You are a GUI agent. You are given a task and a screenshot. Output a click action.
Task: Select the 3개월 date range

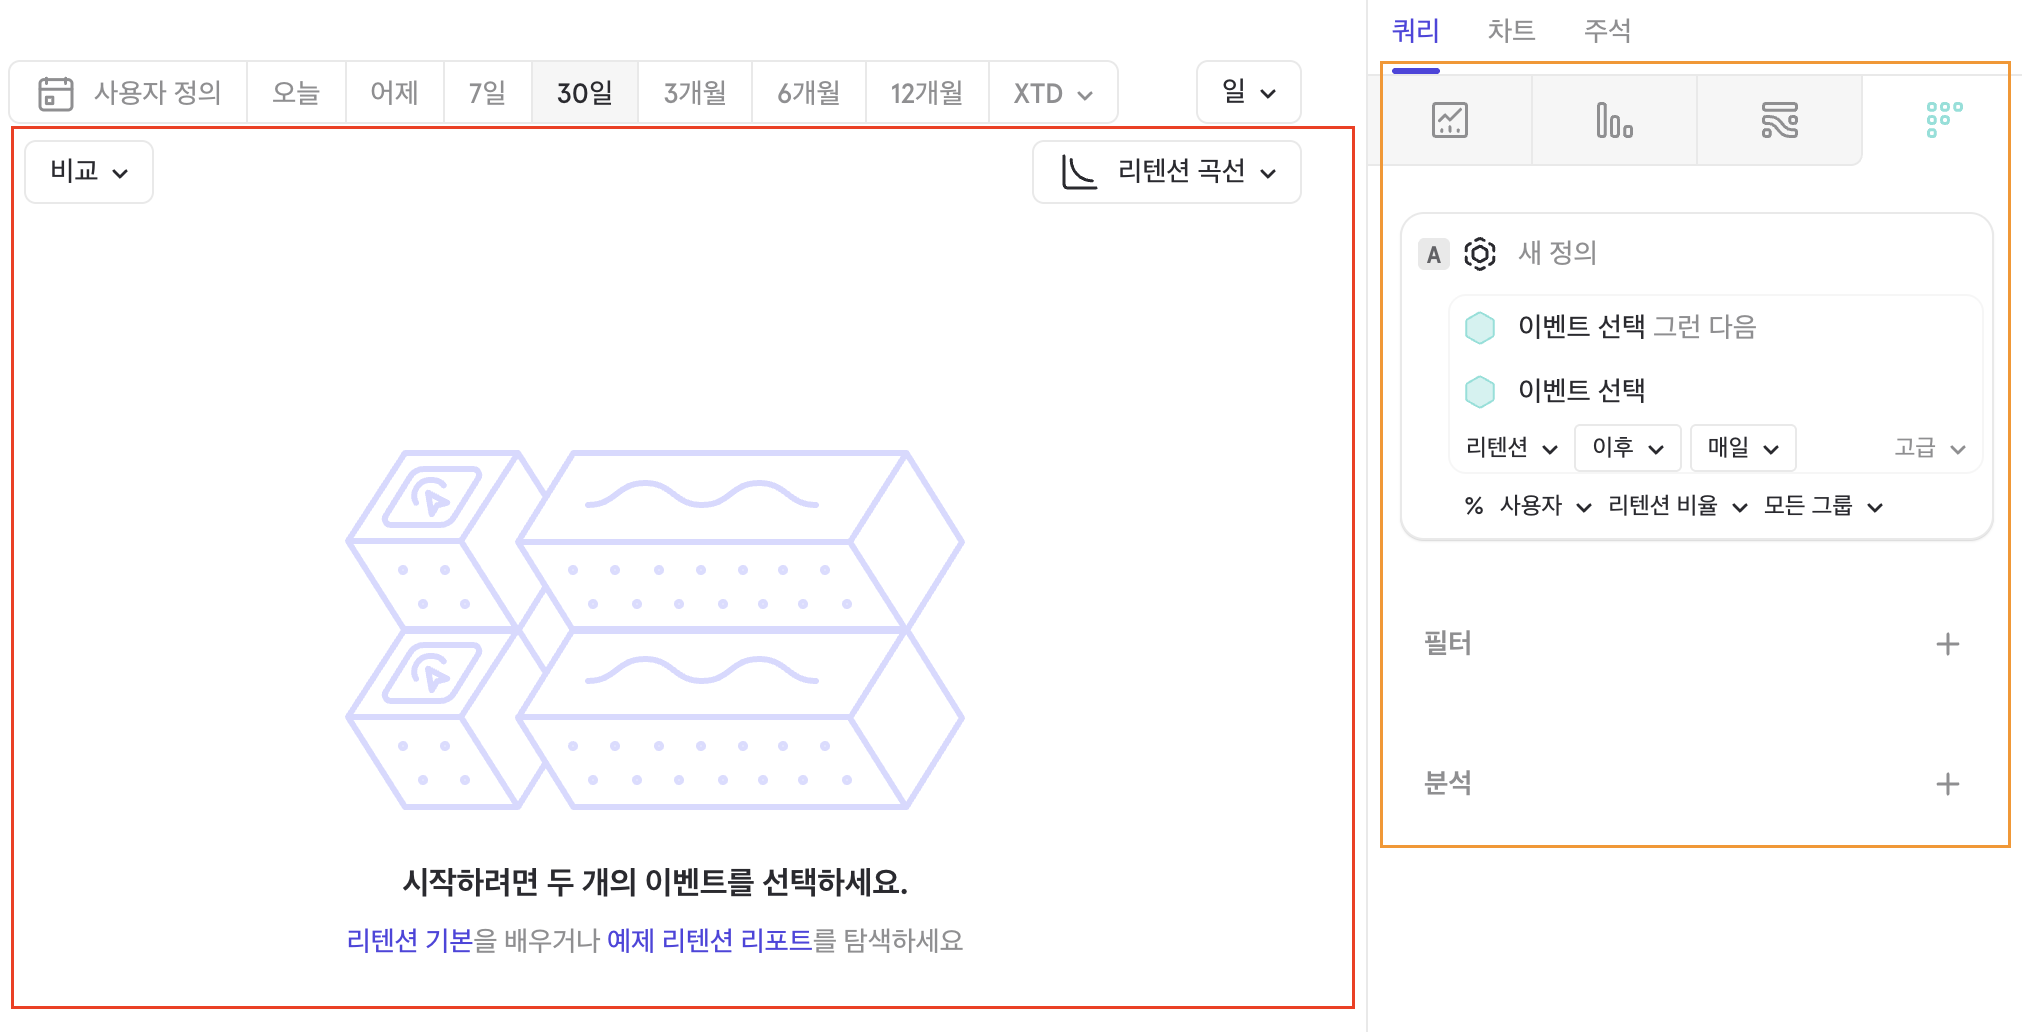[x=694, y=93]
